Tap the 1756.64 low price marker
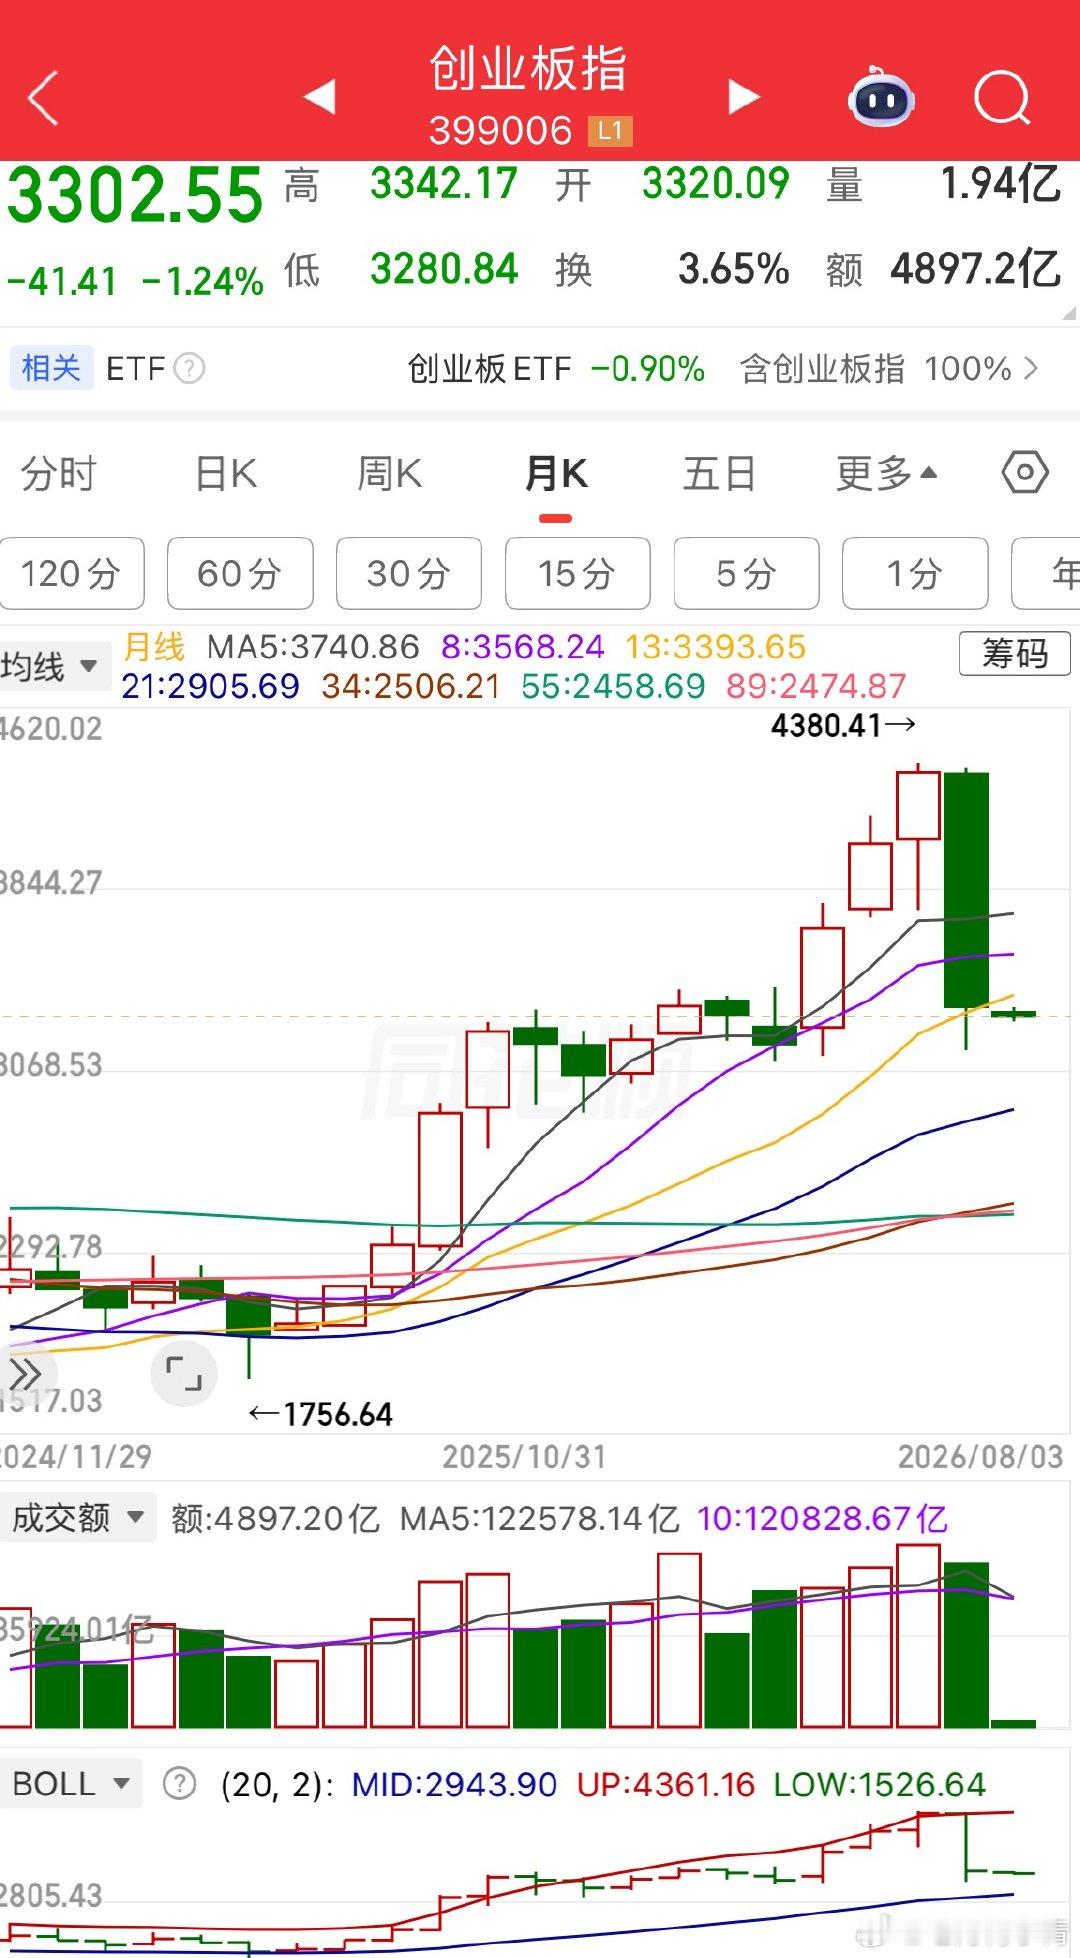 321,1414
